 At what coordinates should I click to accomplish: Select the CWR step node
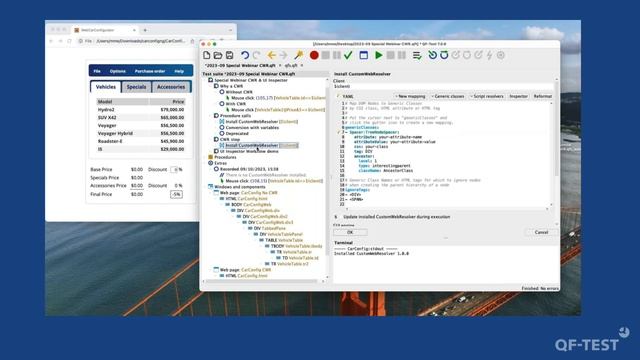coord(230,140)
